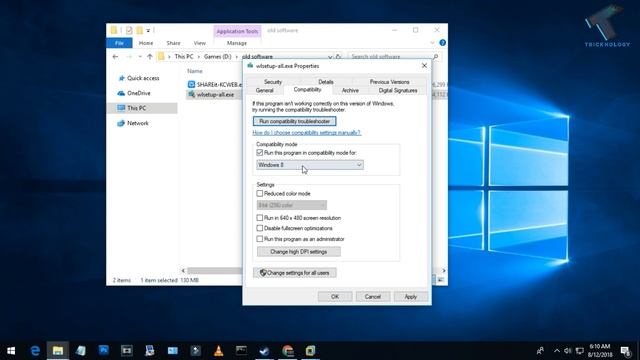The height and width of the screenshot is (360, 640).
Task: Switch to the Details tab
Action: (326, 82)
